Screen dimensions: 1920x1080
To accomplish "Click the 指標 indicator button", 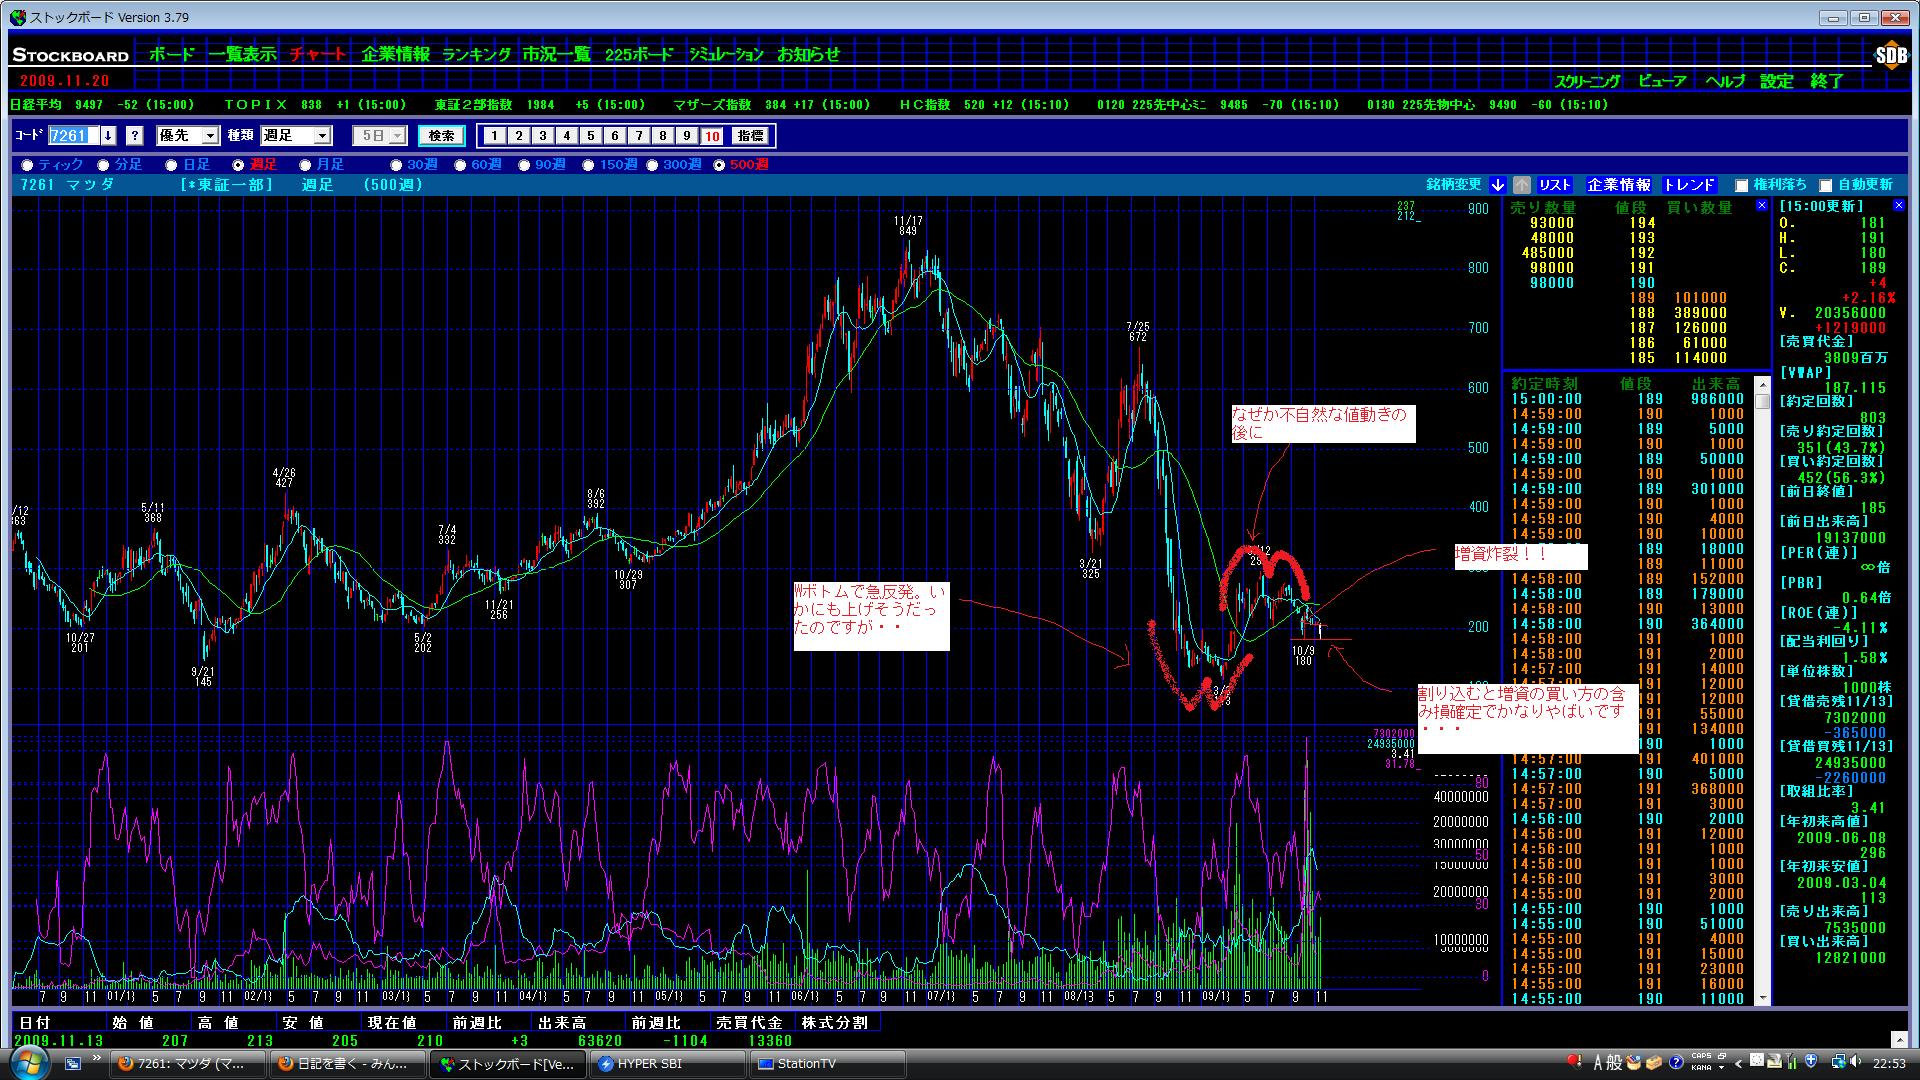I will 750,136.
